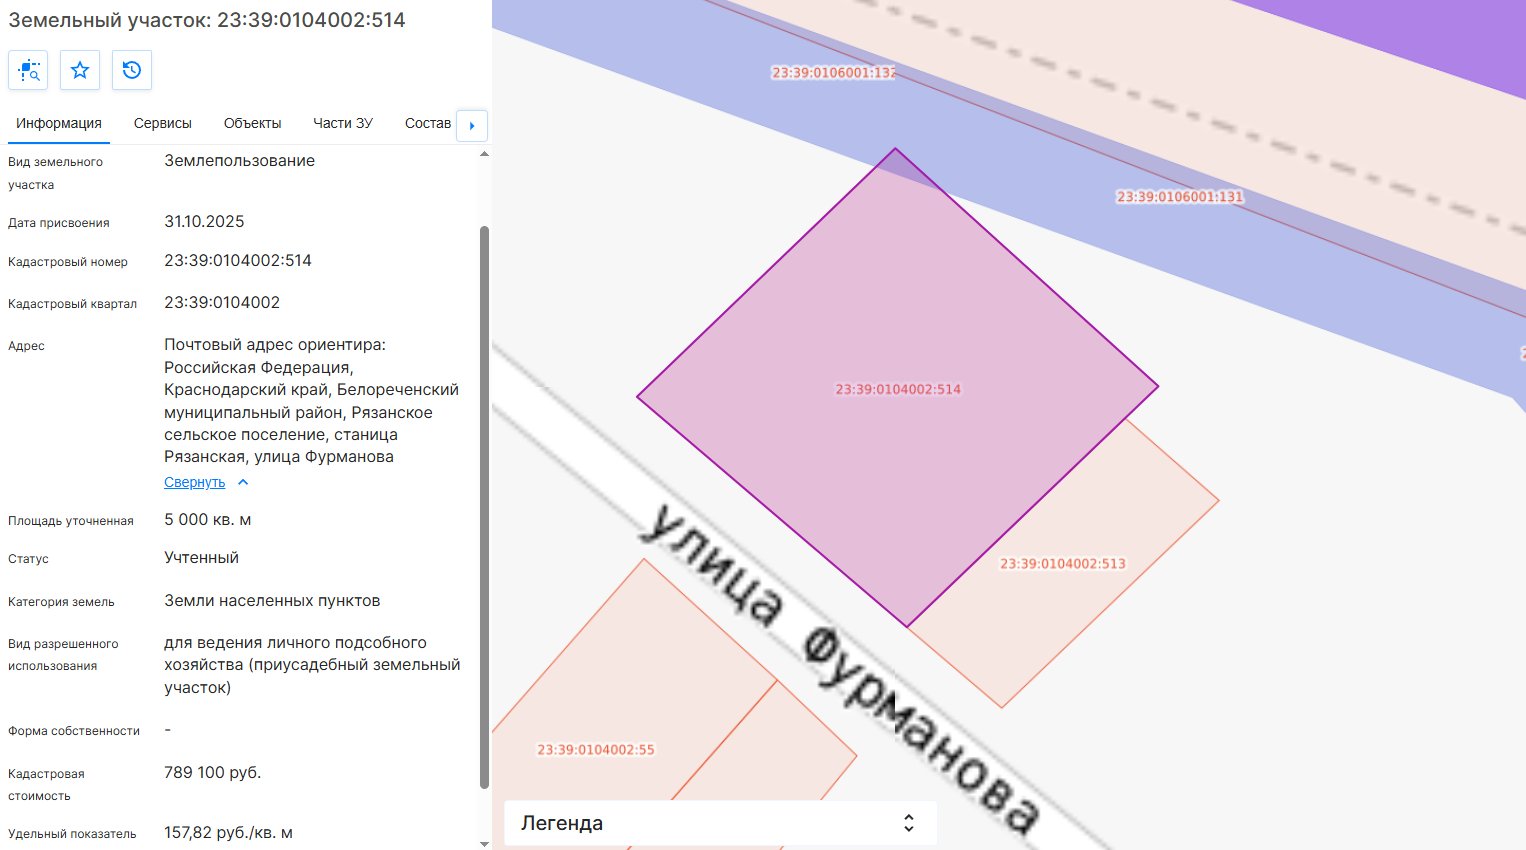The width and height of the screenshot is (1526, 850).
Task: Select parcel 23:39:0104002:55 on the map
Action: pos(596,749)
